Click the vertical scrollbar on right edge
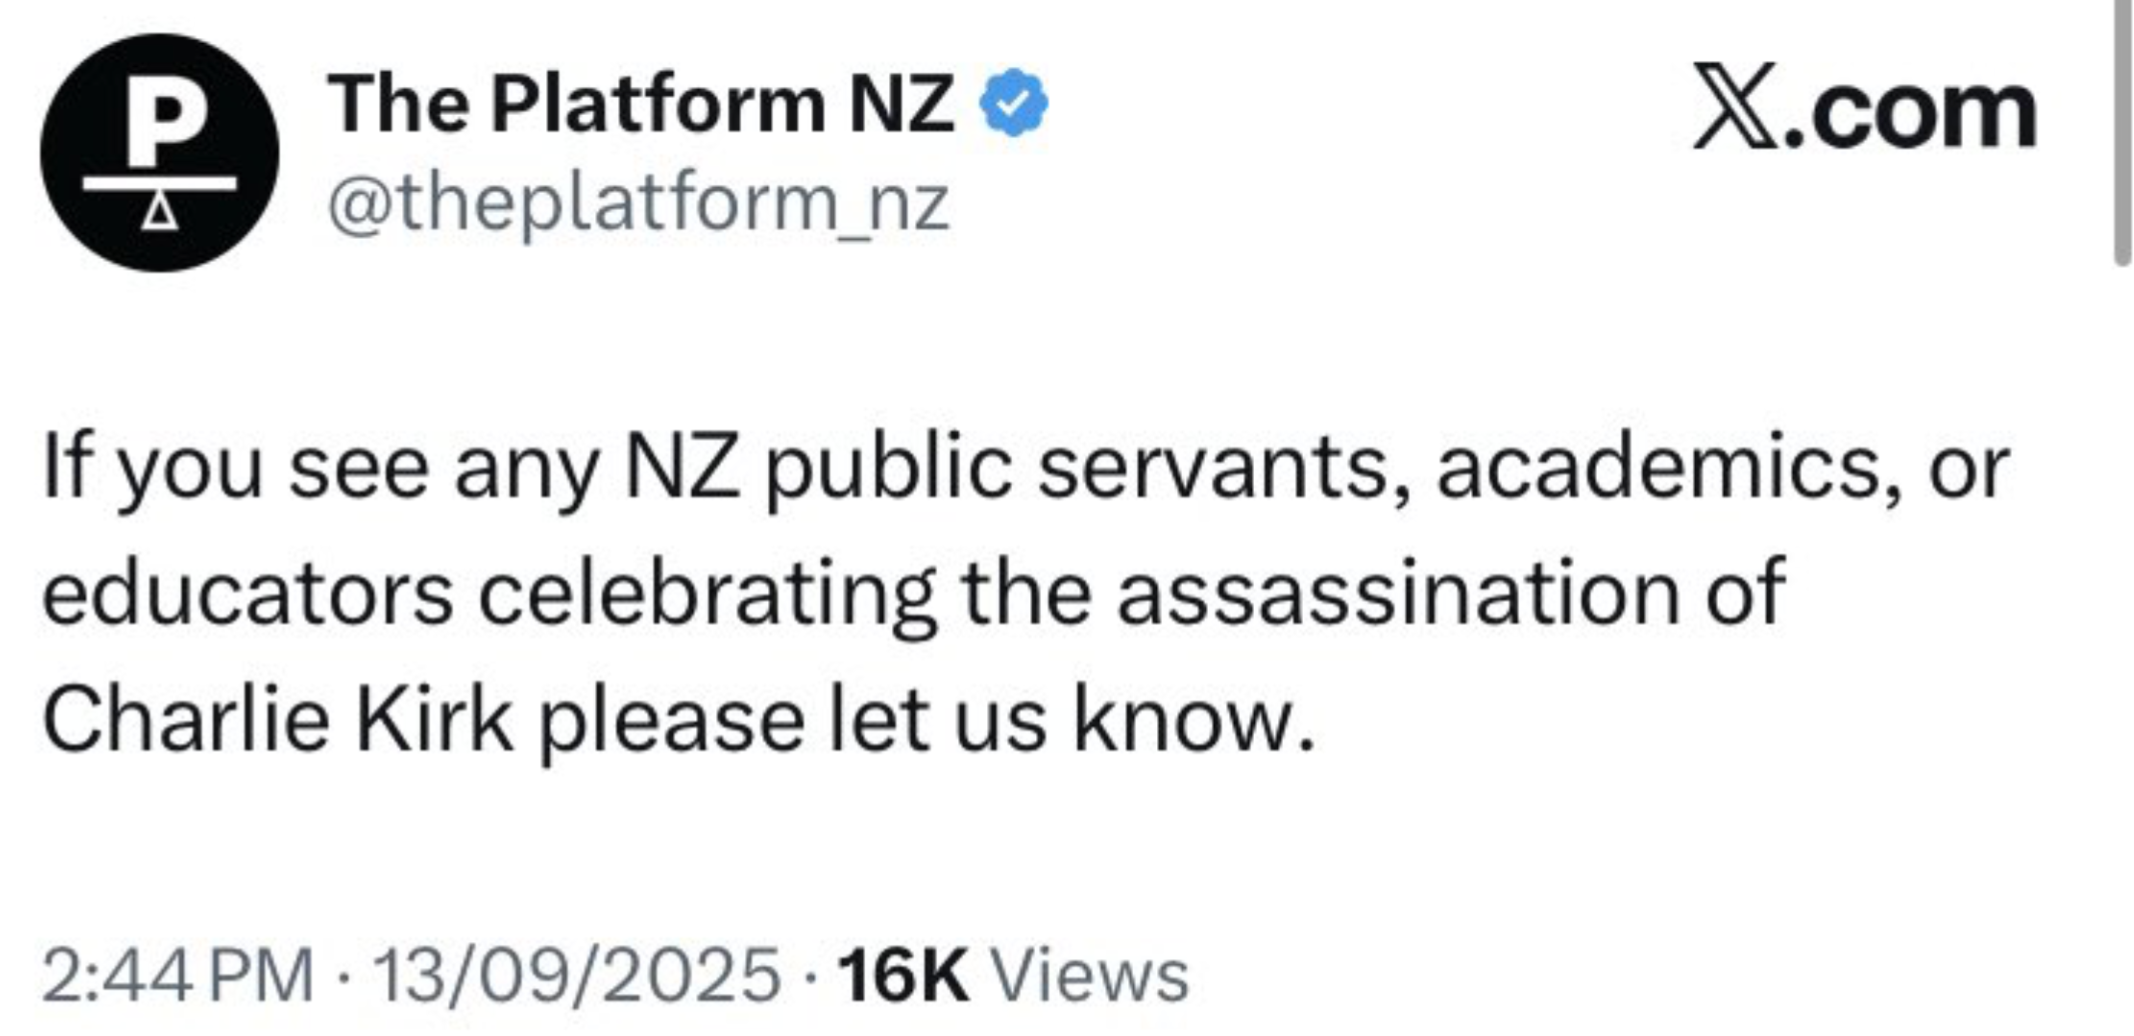 [2122, 130]
